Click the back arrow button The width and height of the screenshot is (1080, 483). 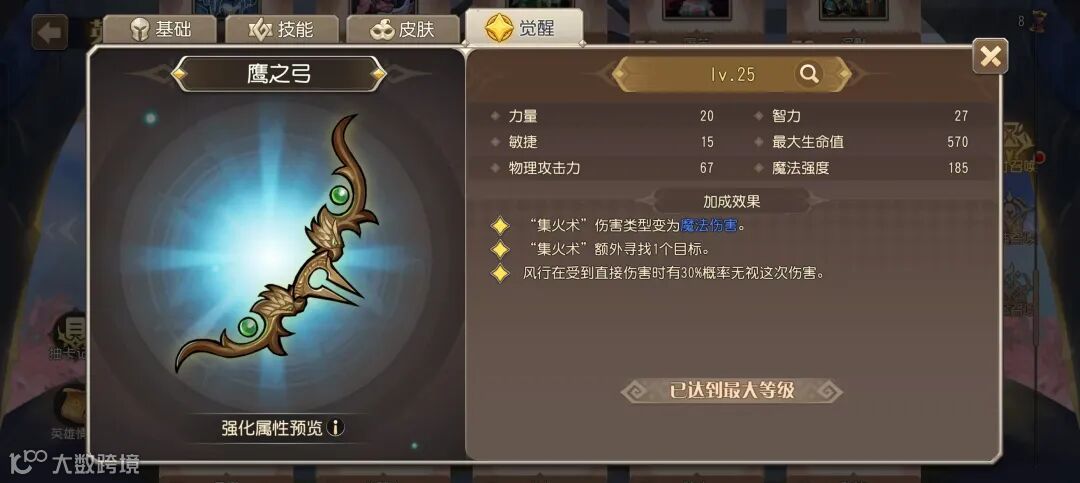[50, 32]
